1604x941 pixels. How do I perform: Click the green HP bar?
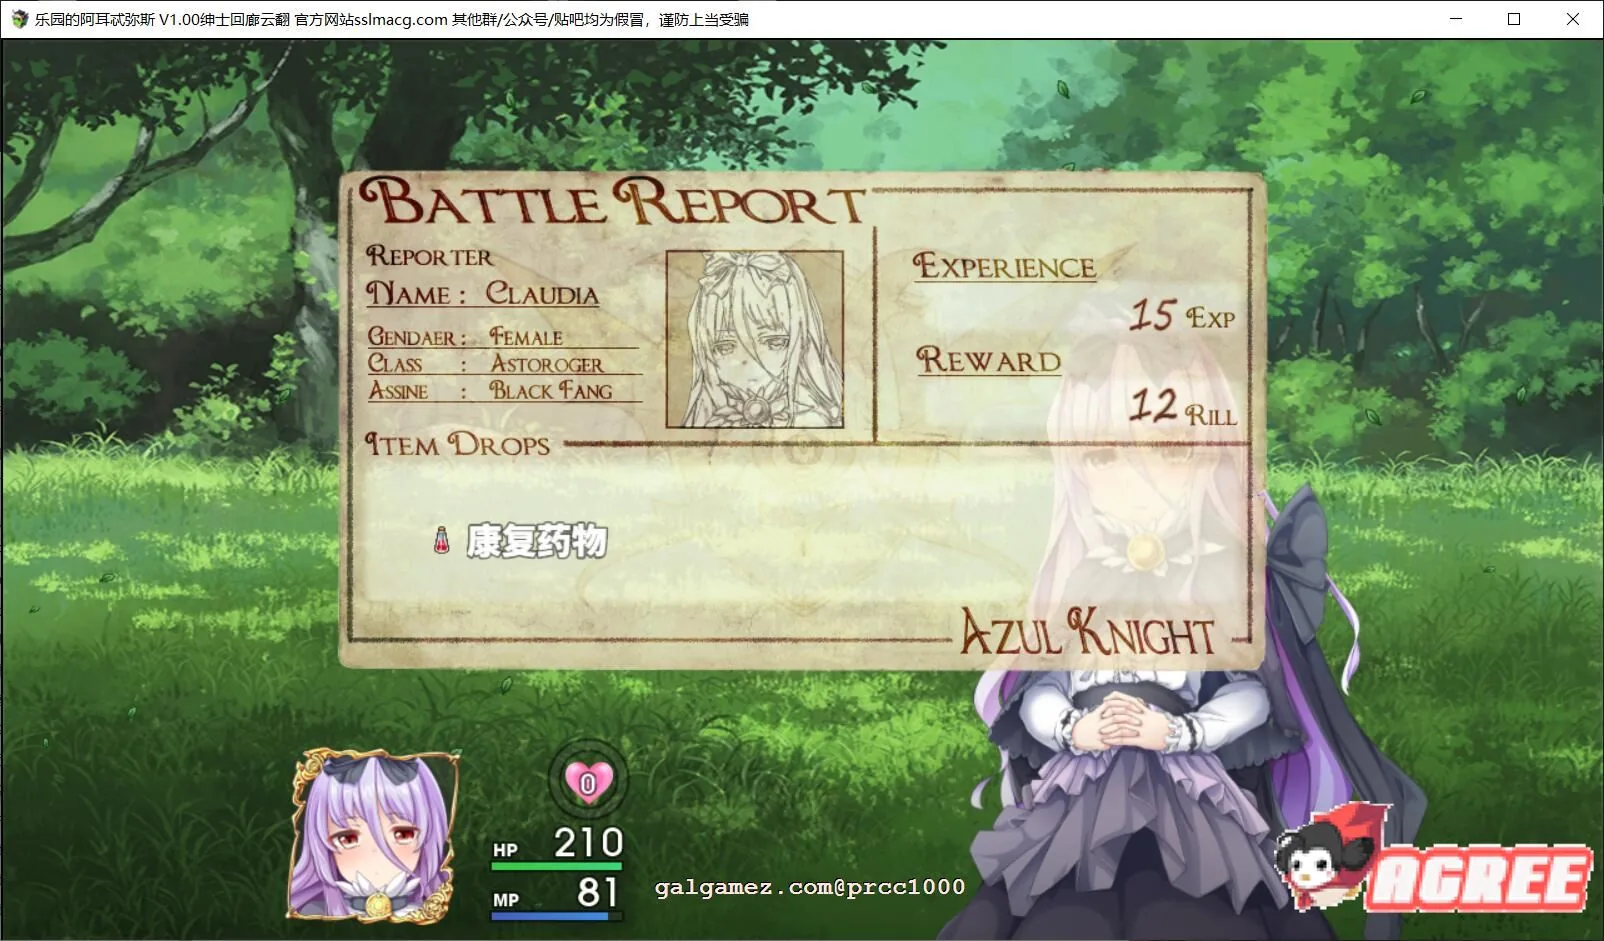tap(557, 866)
